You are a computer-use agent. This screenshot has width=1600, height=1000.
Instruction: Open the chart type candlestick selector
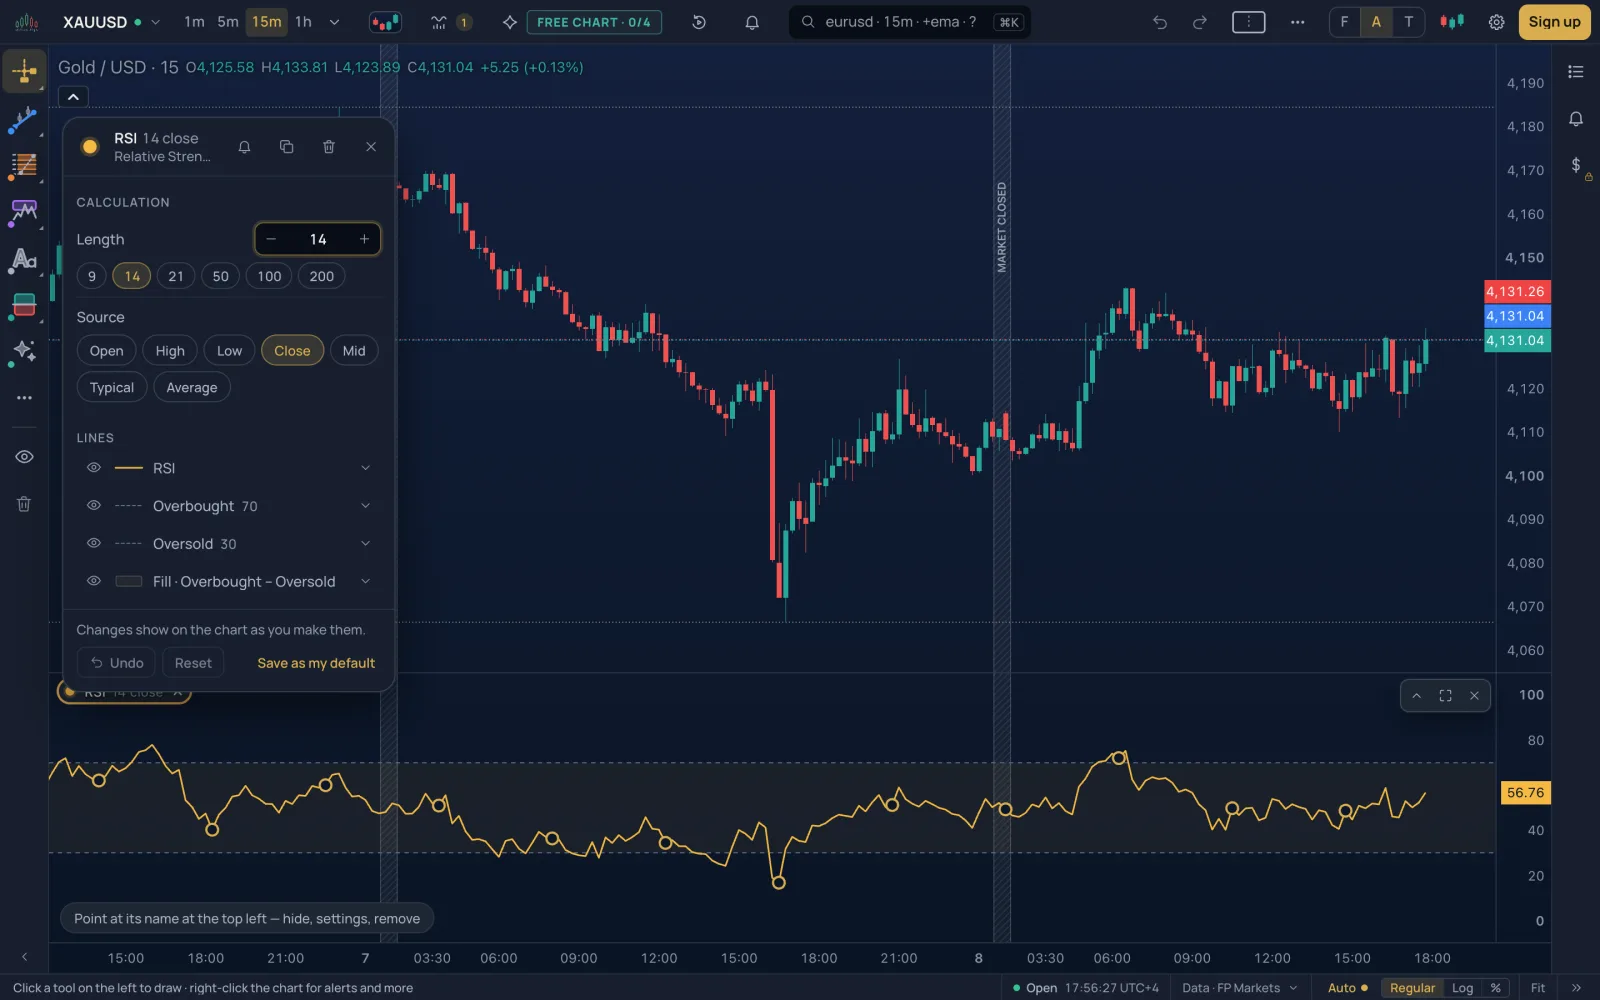coord(385,22)
